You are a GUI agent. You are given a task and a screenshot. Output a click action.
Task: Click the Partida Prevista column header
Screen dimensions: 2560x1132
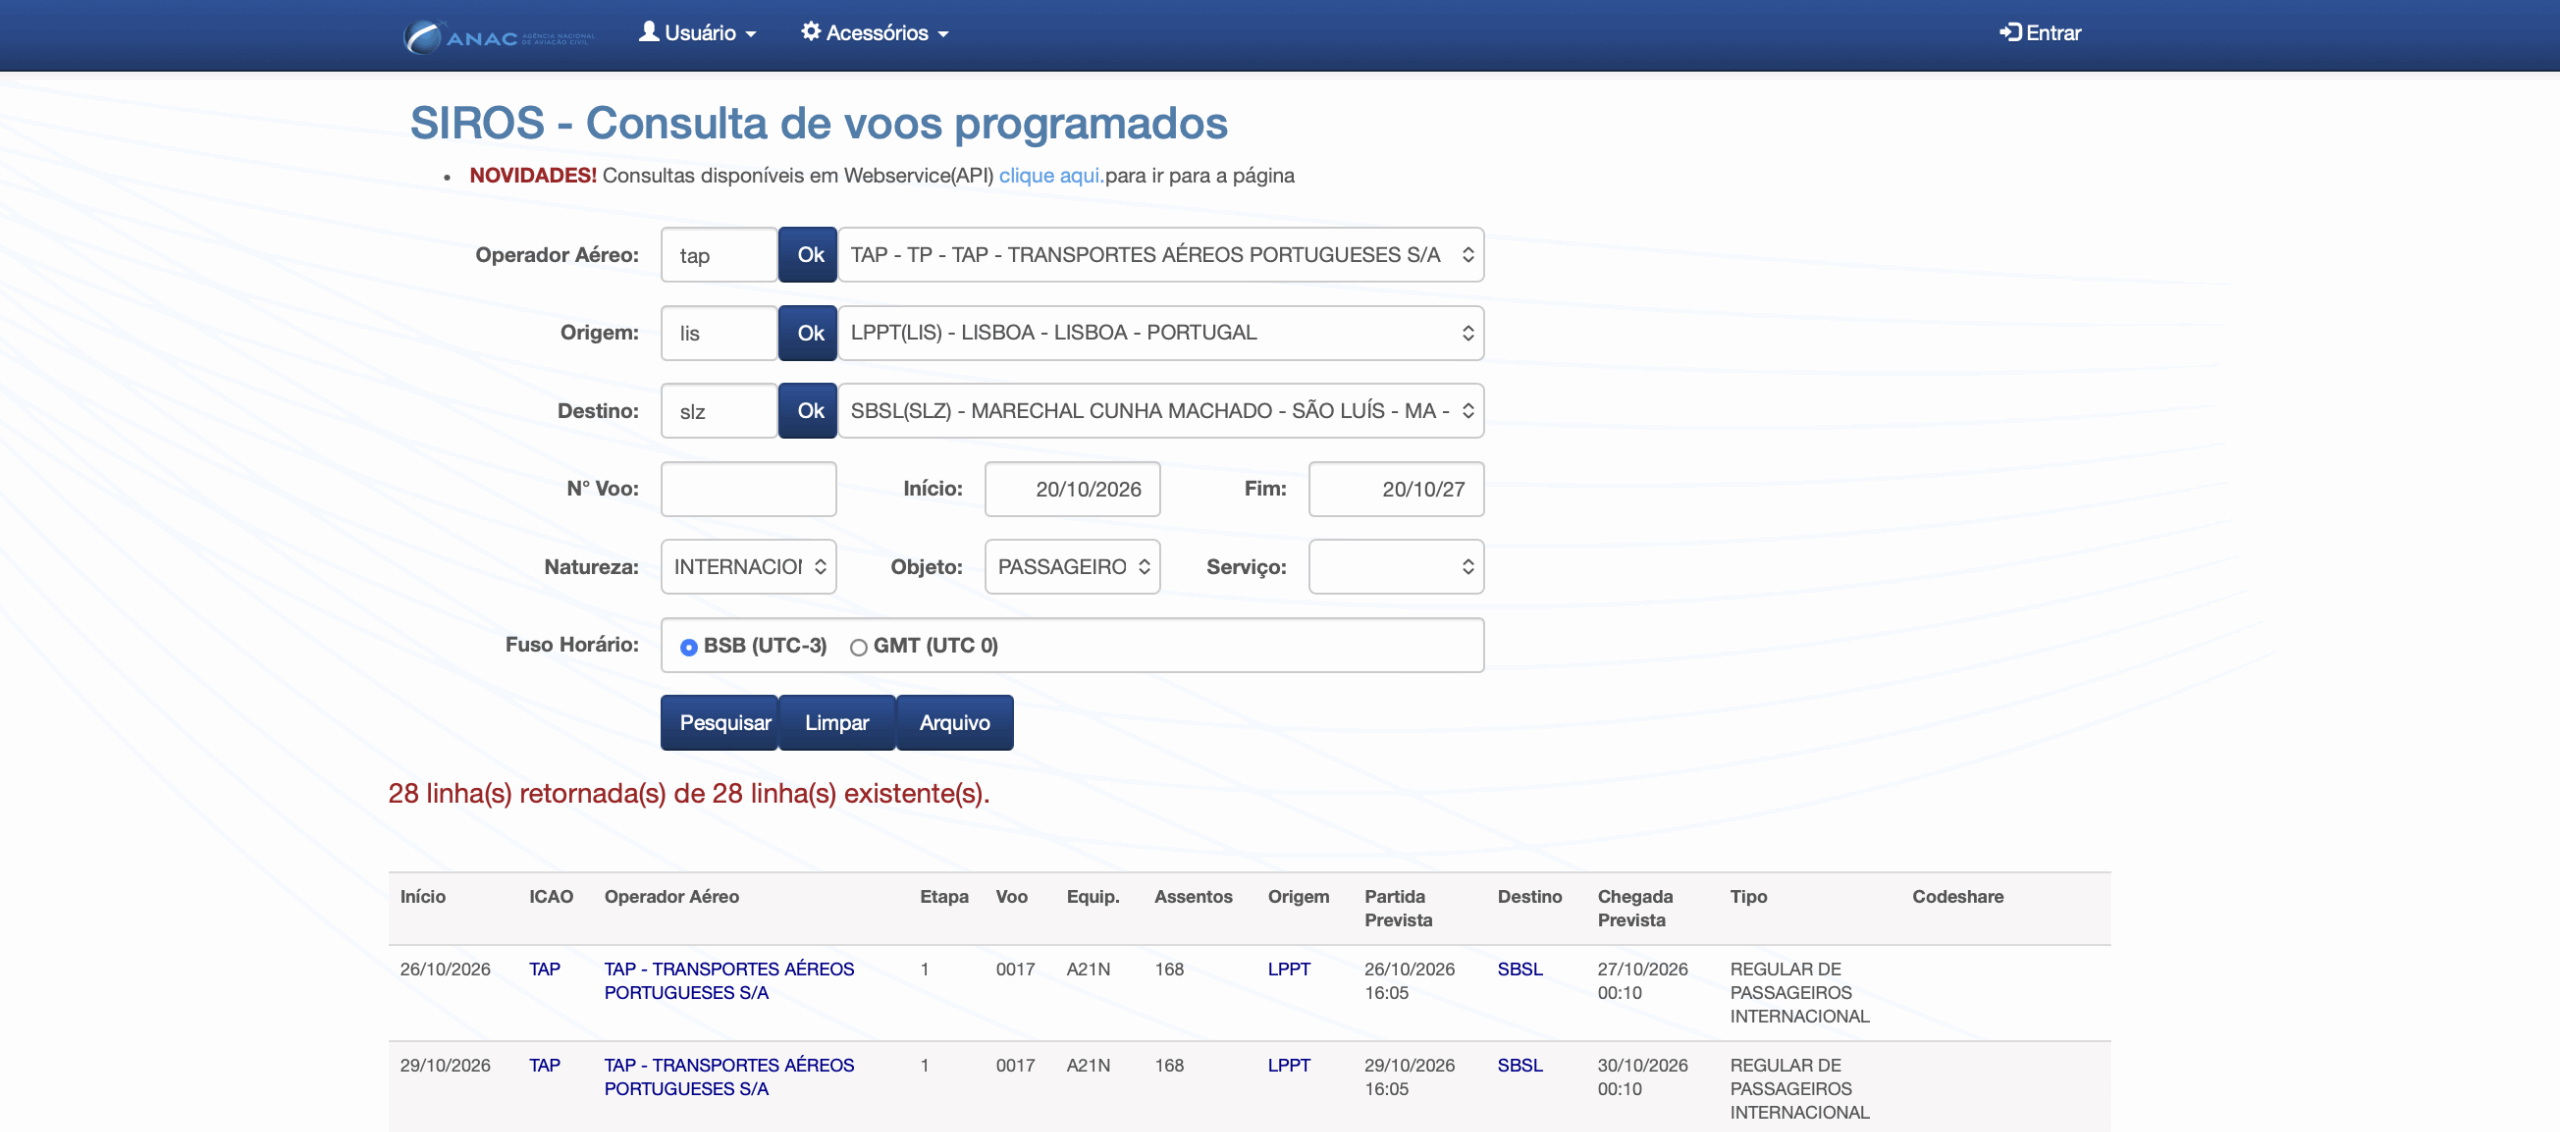(x=1398, y=908)
